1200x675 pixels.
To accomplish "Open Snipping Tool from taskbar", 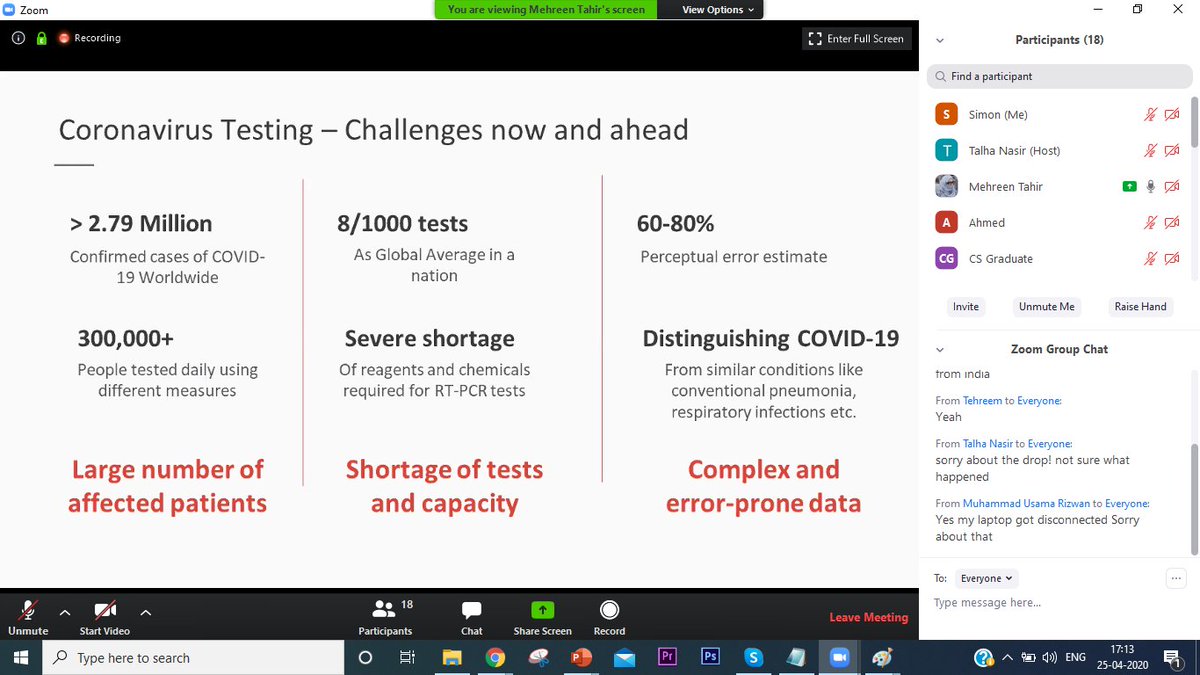I will click(539, 657).
